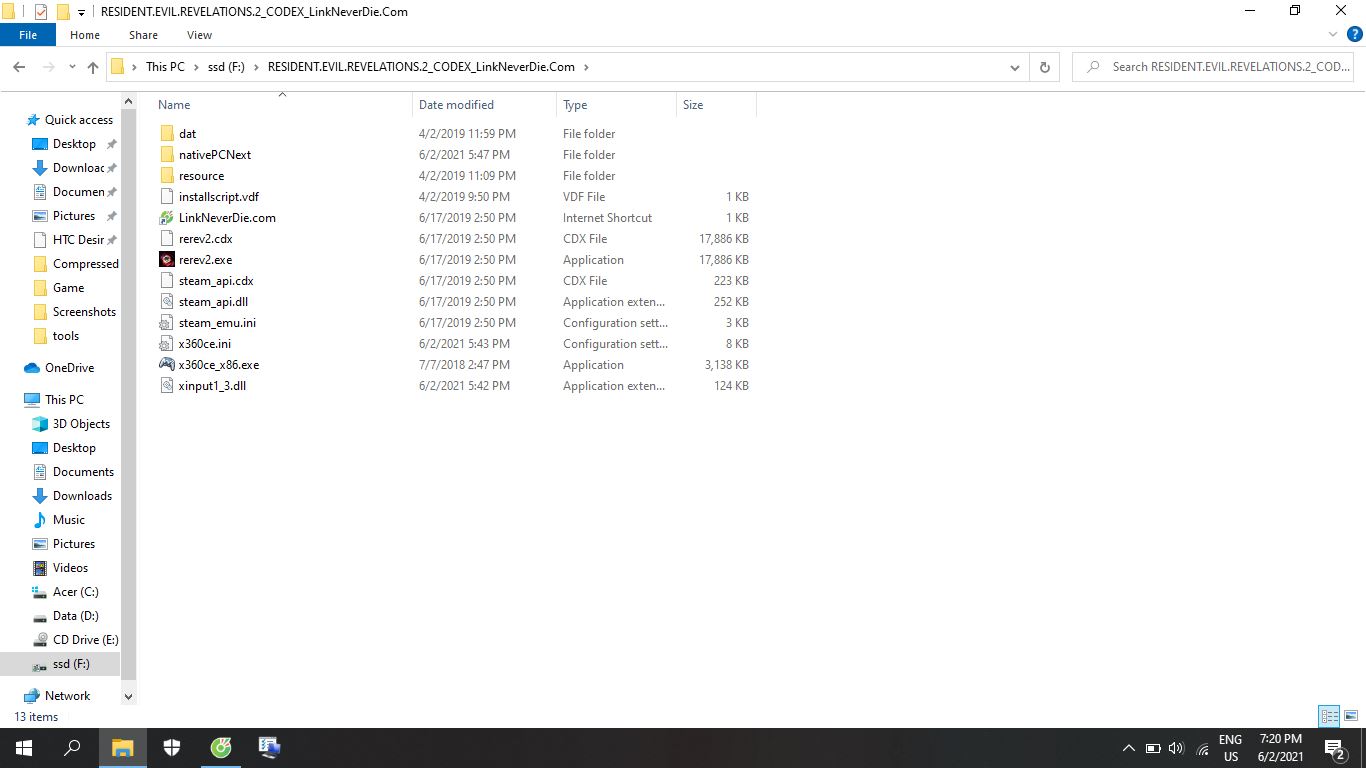
Task: Launch the Coc Coc browser from the taskbar
Action: tap(220, 747)
